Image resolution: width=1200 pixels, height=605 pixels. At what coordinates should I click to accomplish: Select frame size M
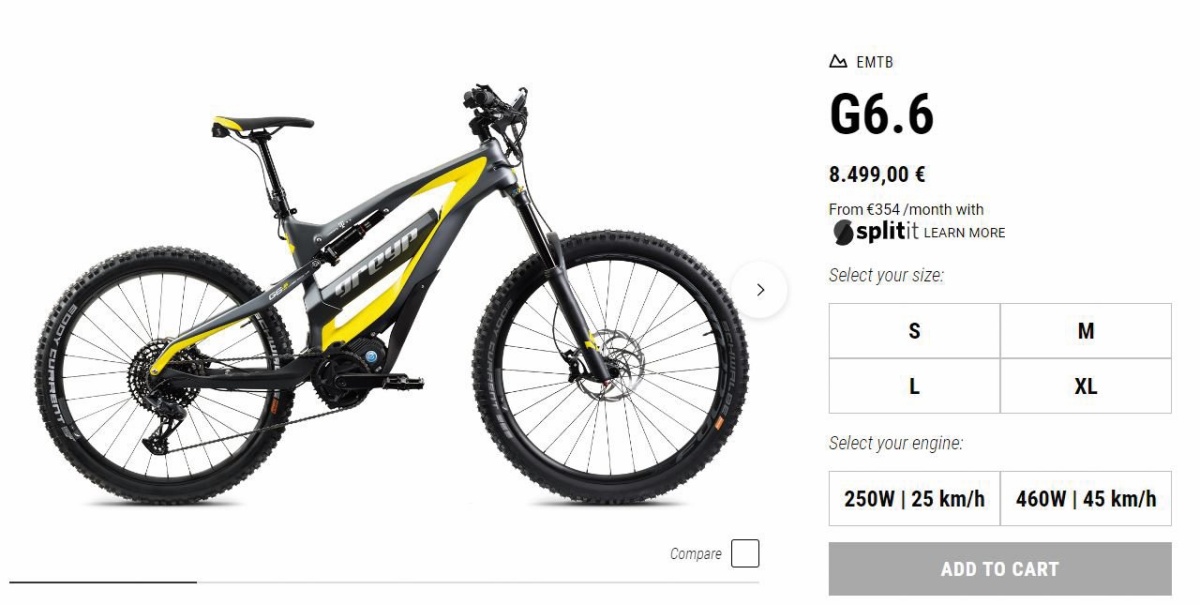tap(1086, 331)
